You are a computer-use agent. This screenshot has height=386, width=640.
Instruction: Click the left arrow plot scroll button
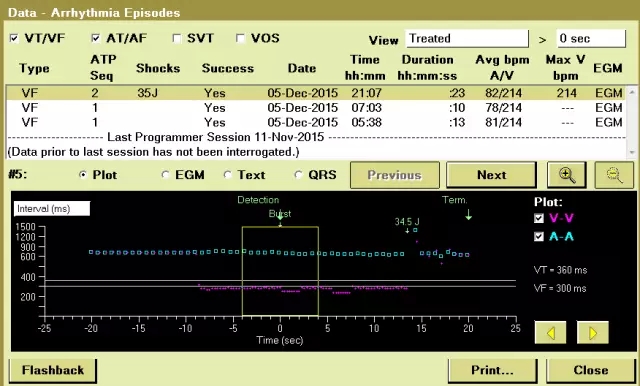pos(551,333)
